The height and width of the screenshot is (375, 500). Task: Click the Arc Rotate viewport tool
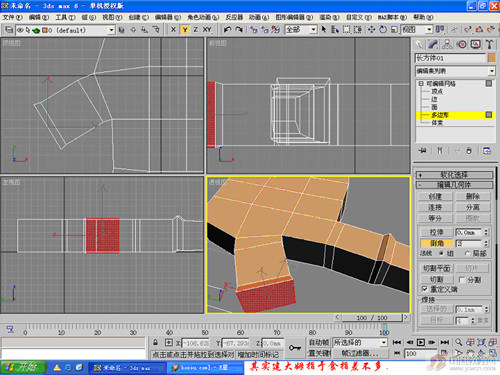coord(481,353)
